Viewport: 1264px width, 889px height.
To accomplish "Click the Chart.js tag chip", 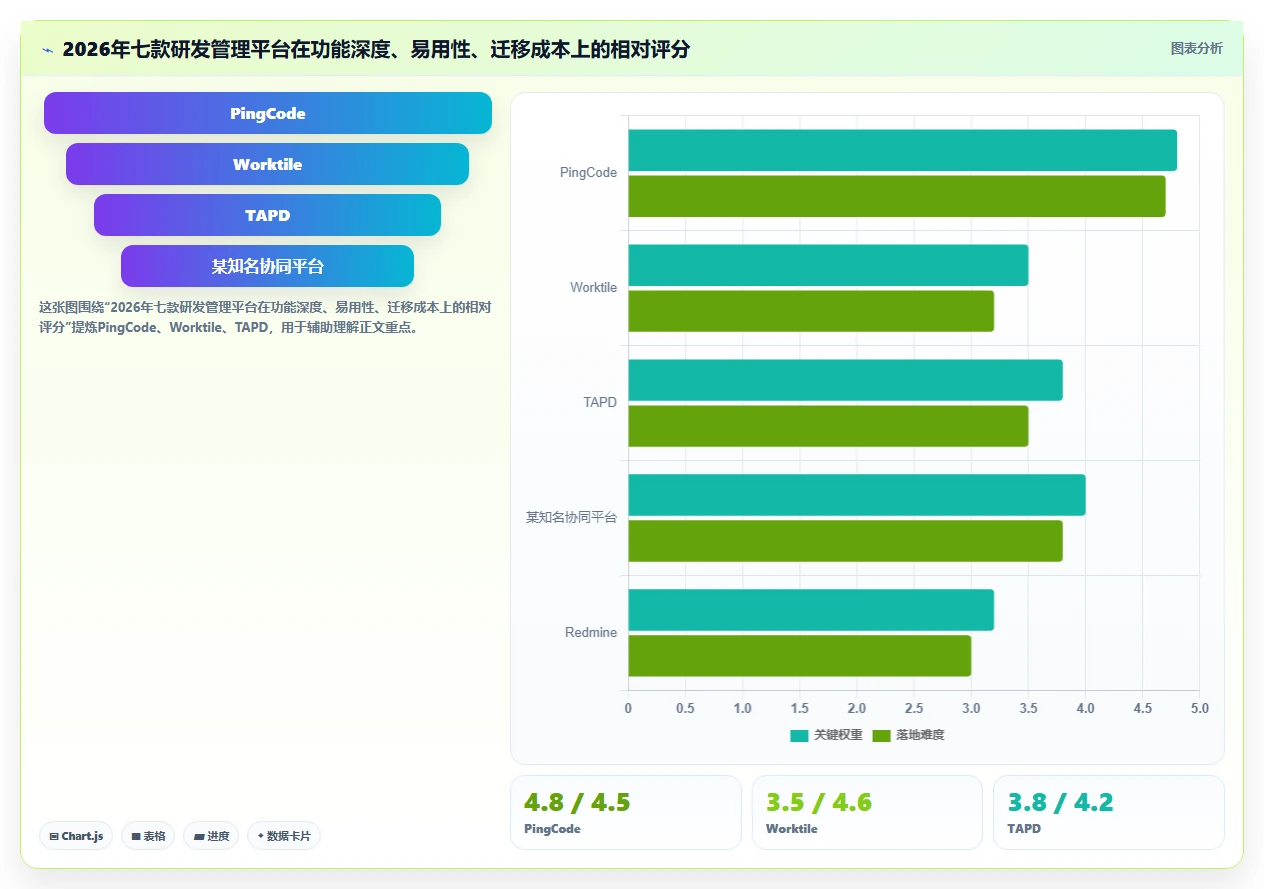I will point(76,836).
